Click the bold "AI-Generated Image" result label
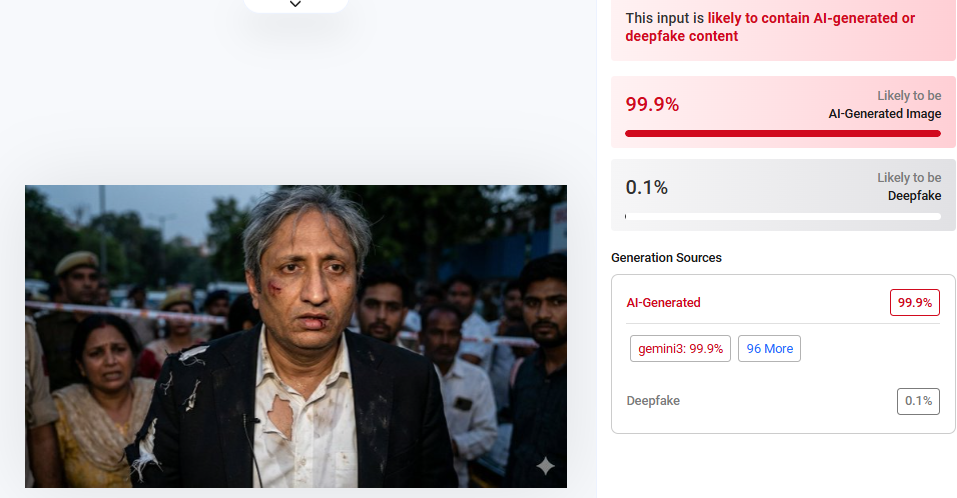 coord(884,114)
